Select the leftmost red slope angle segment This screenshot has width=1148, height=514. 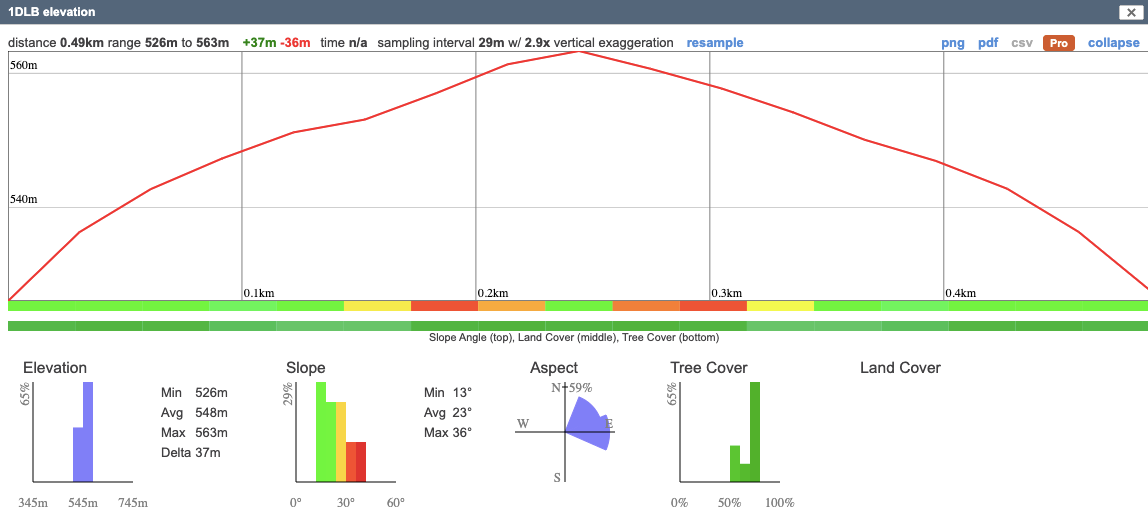pyautogui.click(x=444, y=305)
